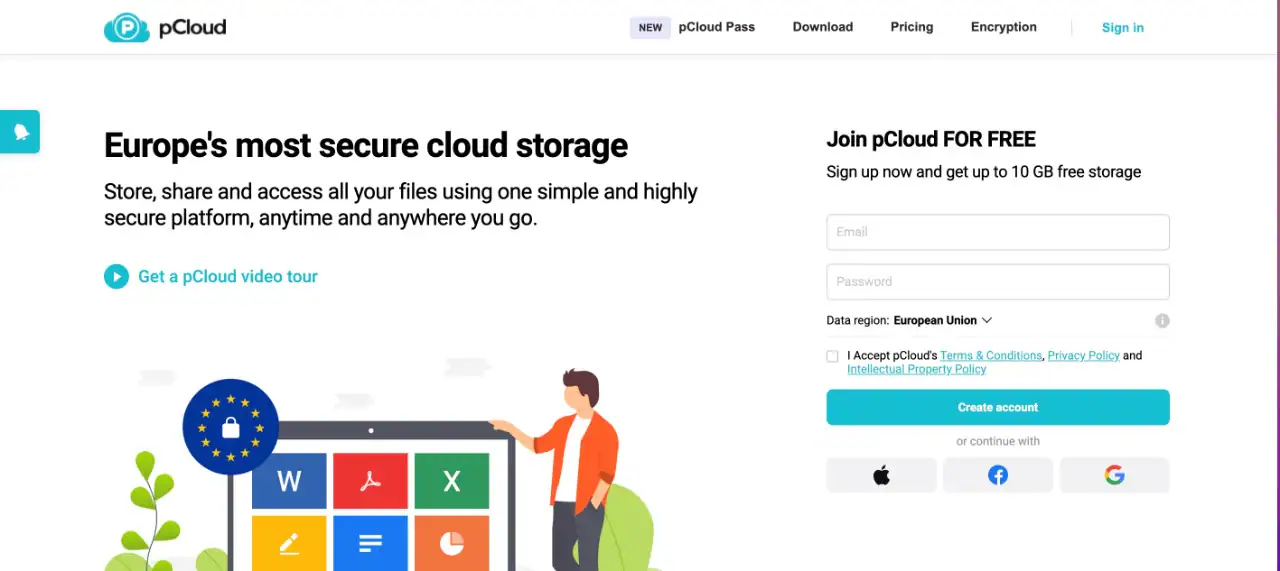
Task: Click the NEW badge beside pCloud Pass
Action: click(650, 28)
